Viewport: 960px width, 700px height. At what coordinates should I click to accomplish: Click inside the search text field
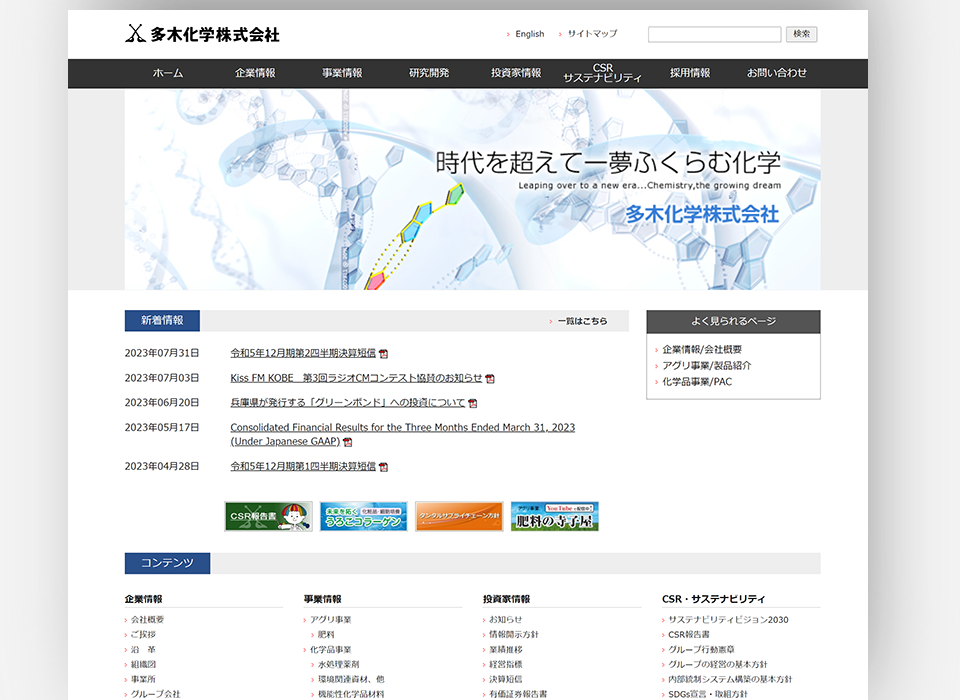(714, 33)
